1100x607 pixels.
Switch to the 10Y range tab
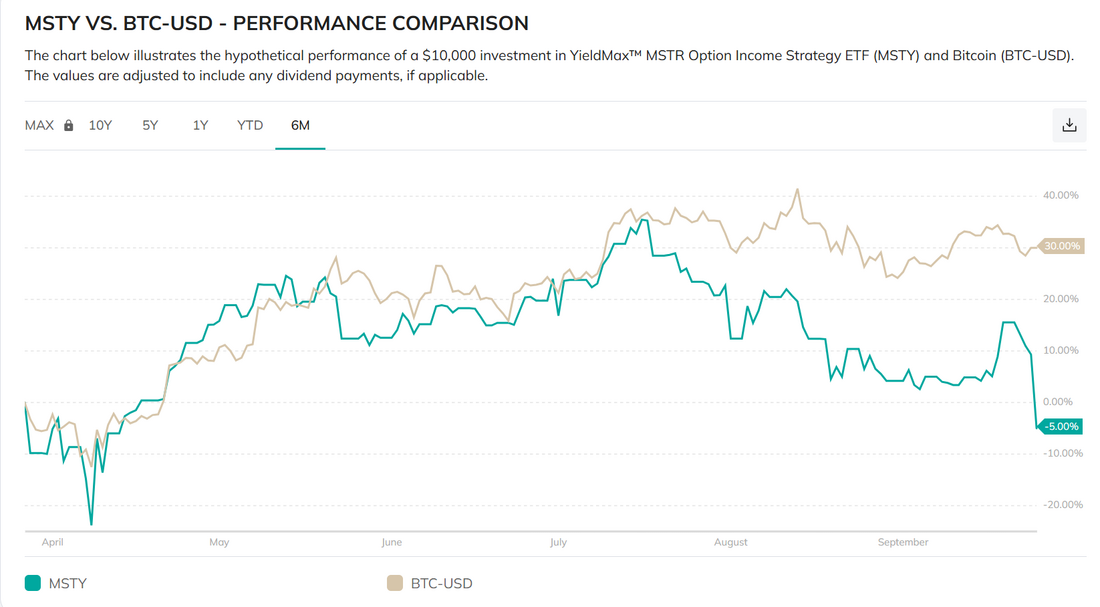101,125
